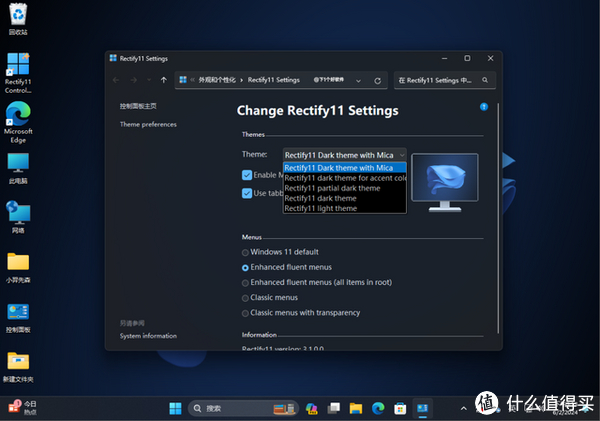Image resolution: width=600 pixels, height=421 pixels.
Task: Click 外观和个性化 breadcrumb
Action: pyautogui.click(x=217, y=80)
